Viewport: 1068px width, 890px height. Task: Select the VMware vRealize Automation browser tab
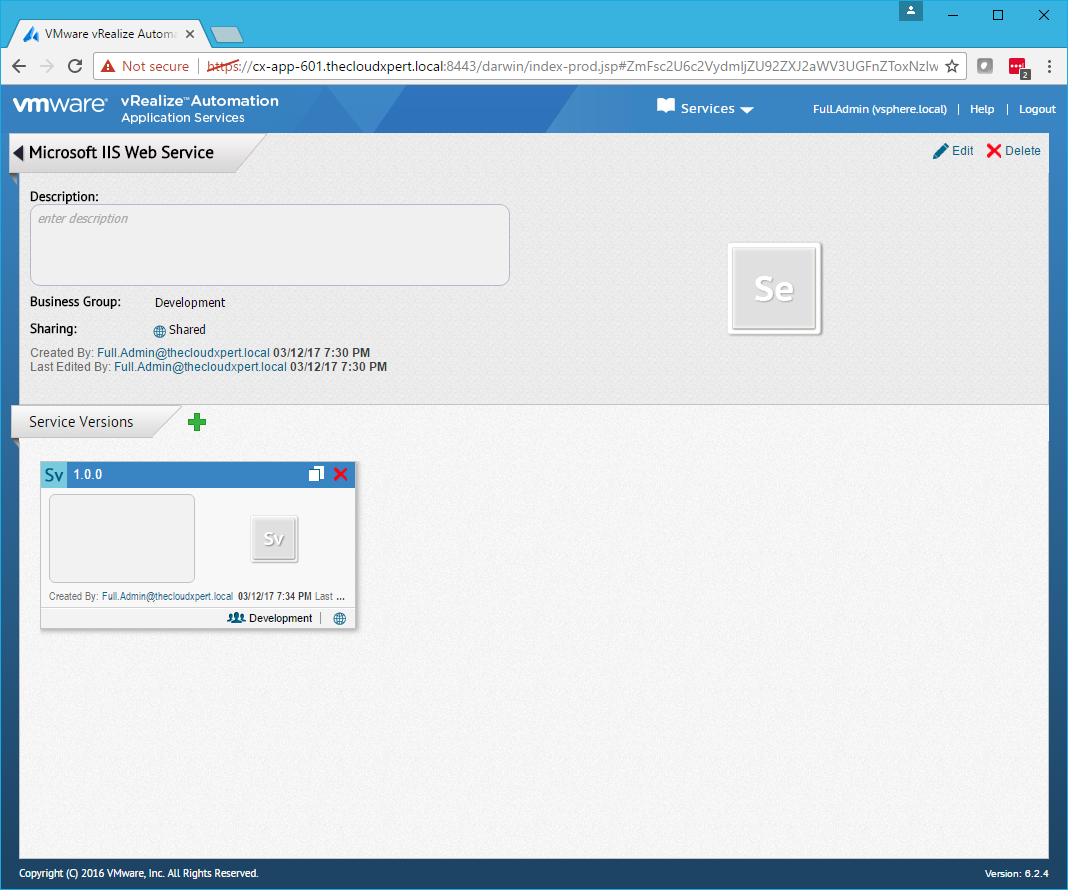110,33
